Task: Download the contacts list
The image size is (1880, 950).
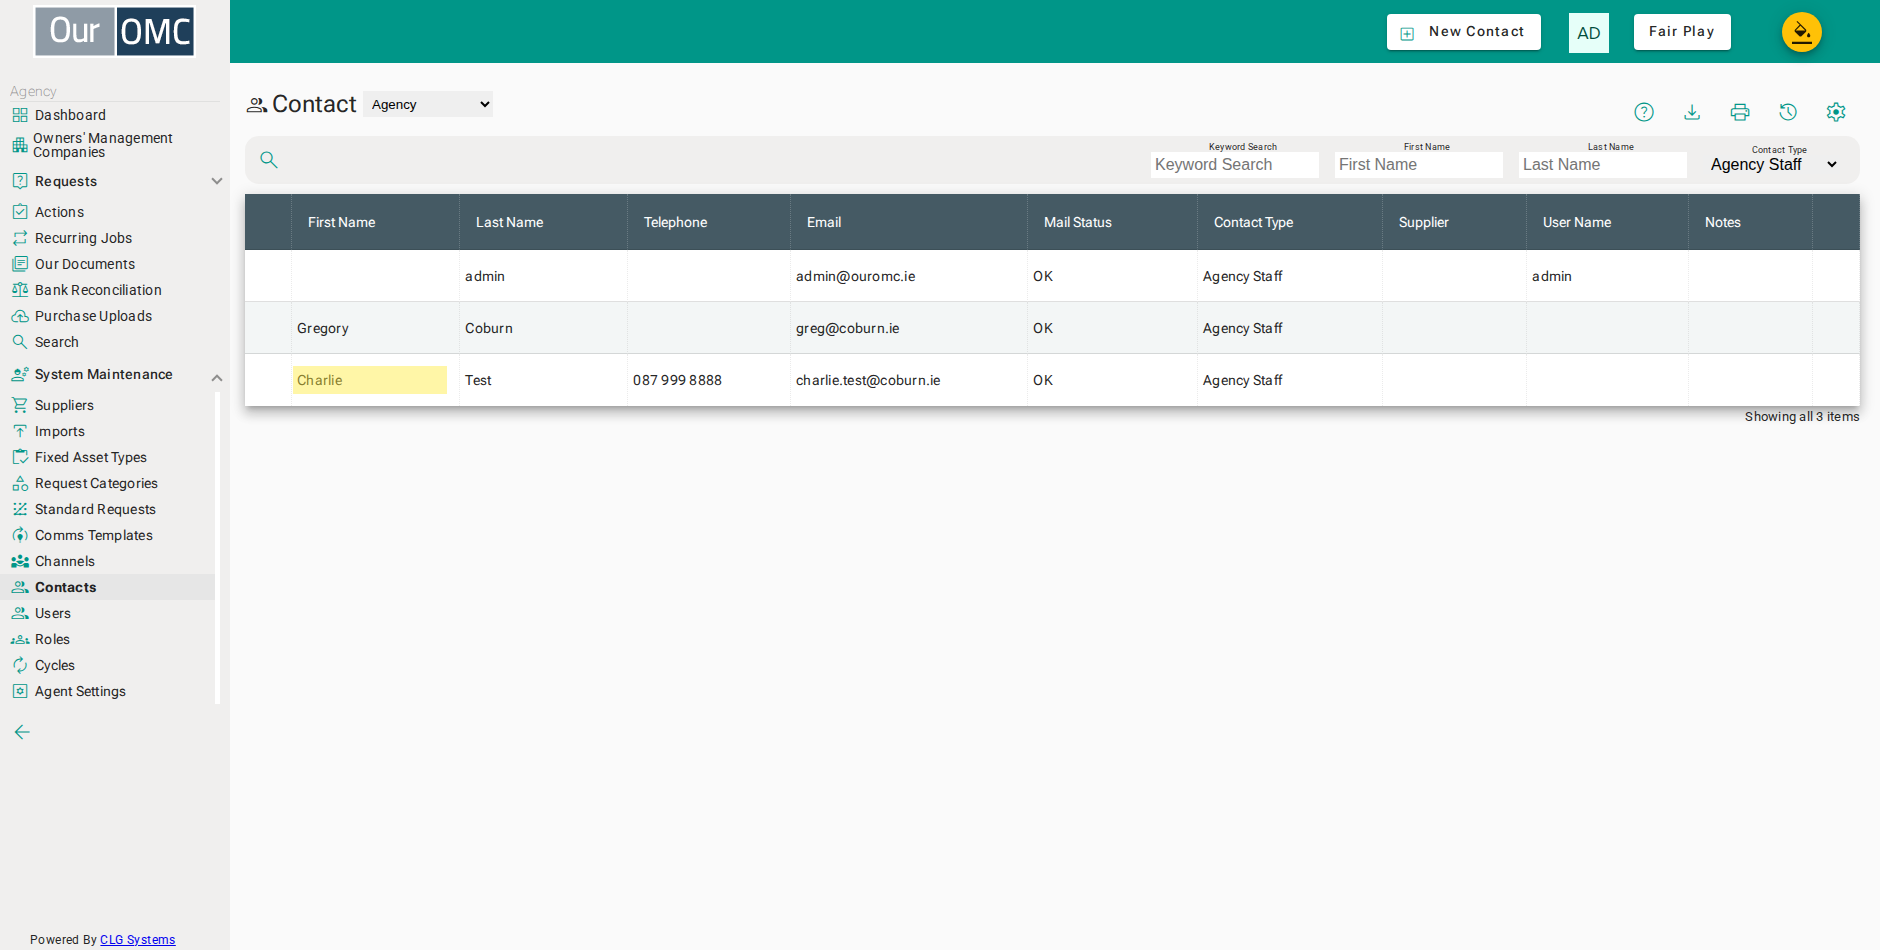Action: (1692, 112)
